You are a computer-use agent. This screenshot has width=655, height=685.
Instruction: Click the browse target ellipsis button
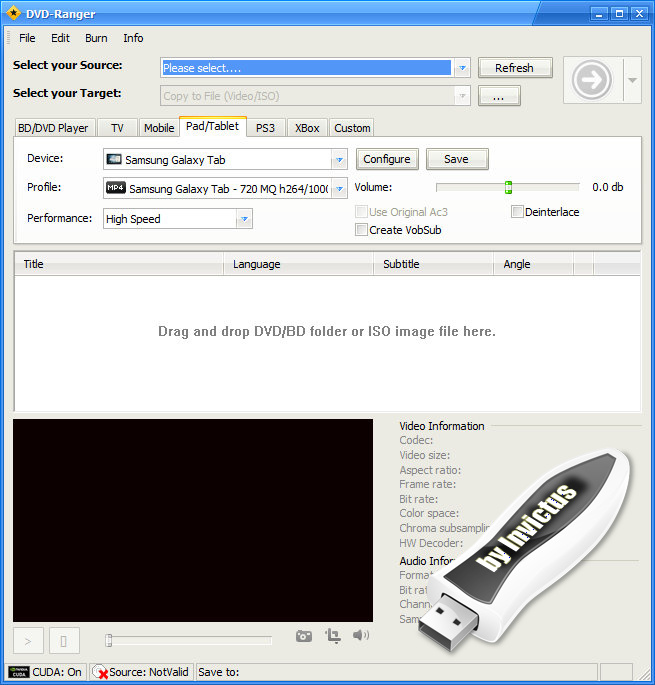(499, 96)
